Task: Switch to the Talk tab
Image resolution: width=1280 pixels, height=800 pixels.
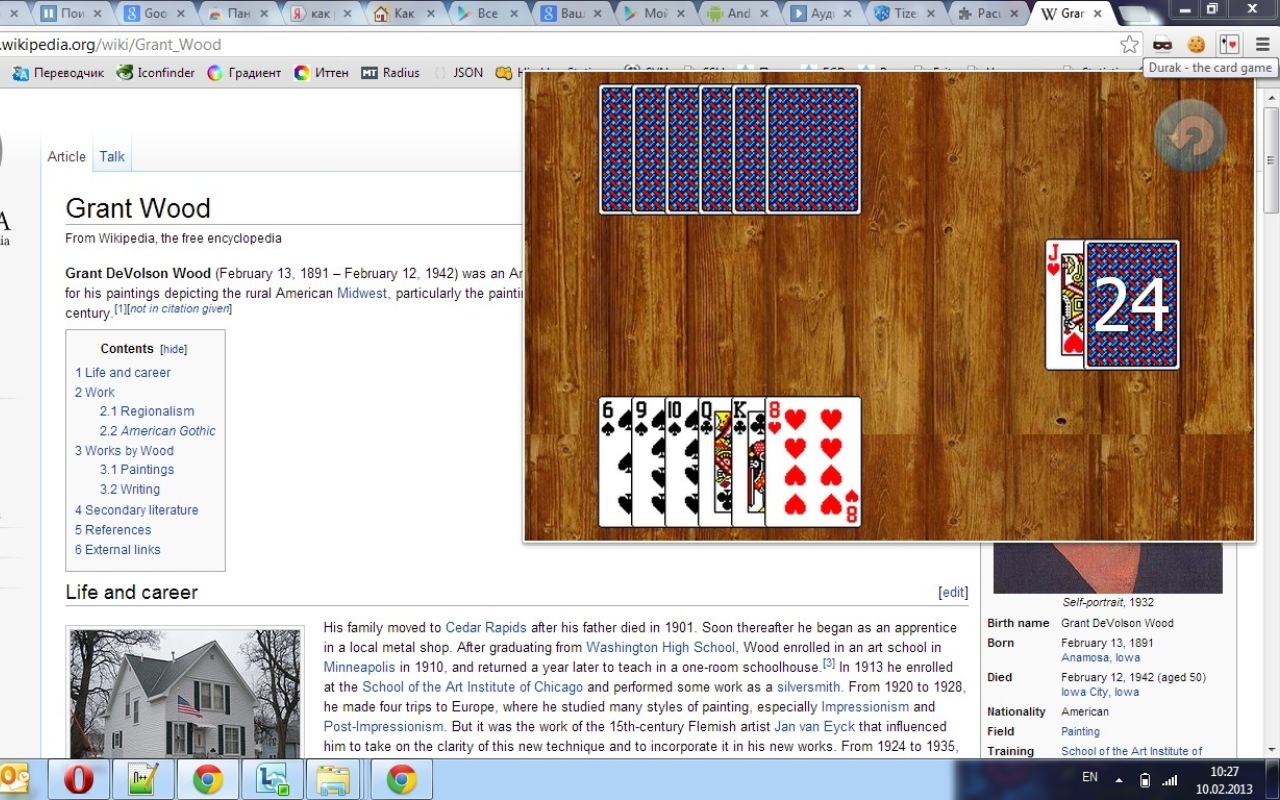Action: [112, 157]
